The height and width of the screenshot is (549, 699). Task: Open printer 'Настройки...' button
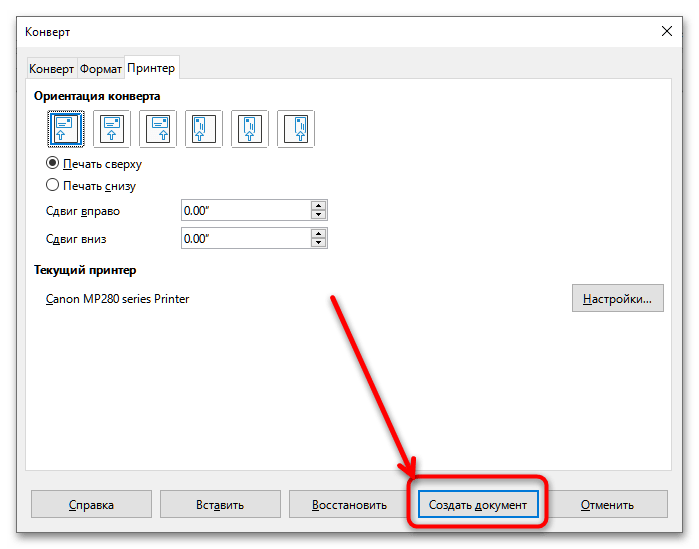pos(617,298)
